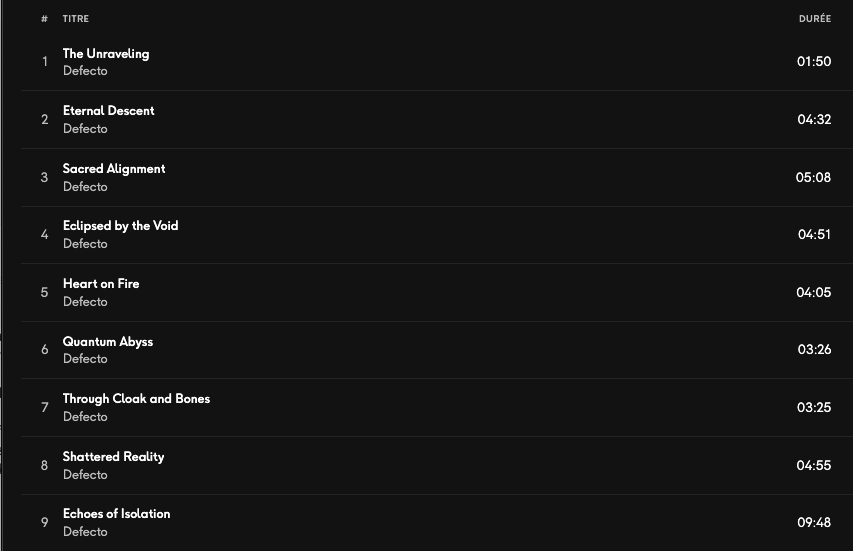Play the track The Unraveling

click(106, 54)
